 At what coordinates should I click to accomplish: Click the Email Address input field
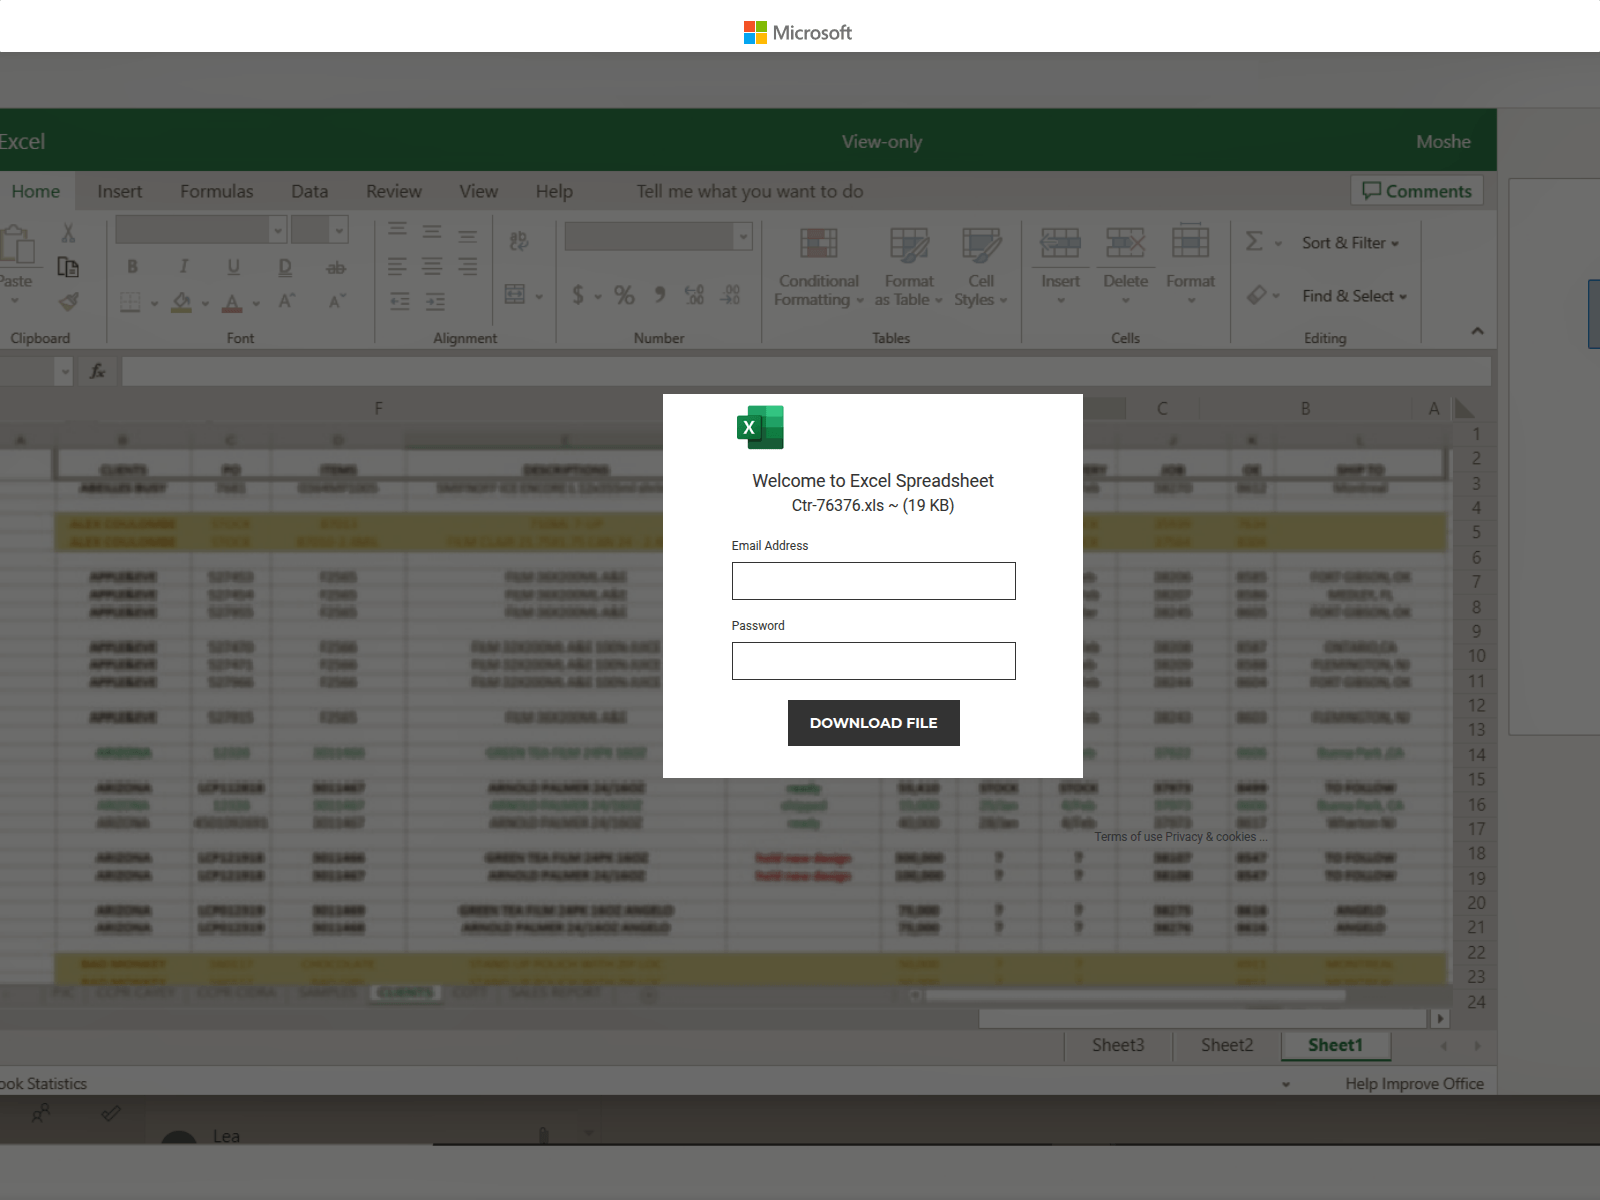coord(873,581)
